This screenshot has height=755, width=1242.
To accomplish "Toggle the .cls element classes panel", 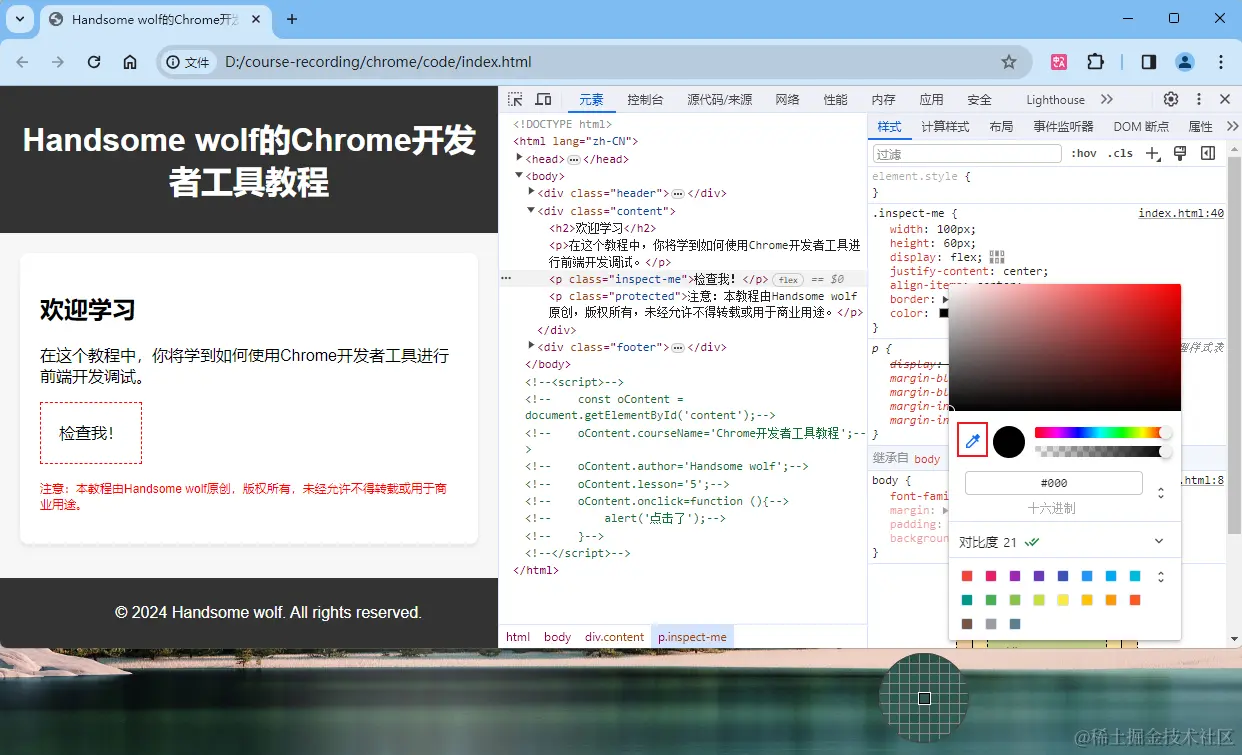I will click(1121, 153).
